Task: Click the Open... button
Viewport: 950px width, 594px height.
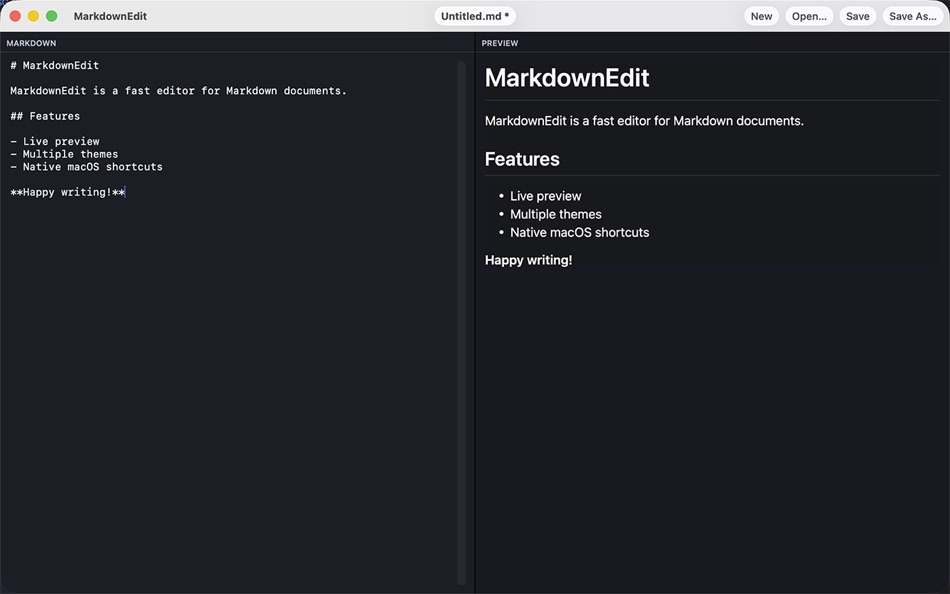Action: pos(809,15)
